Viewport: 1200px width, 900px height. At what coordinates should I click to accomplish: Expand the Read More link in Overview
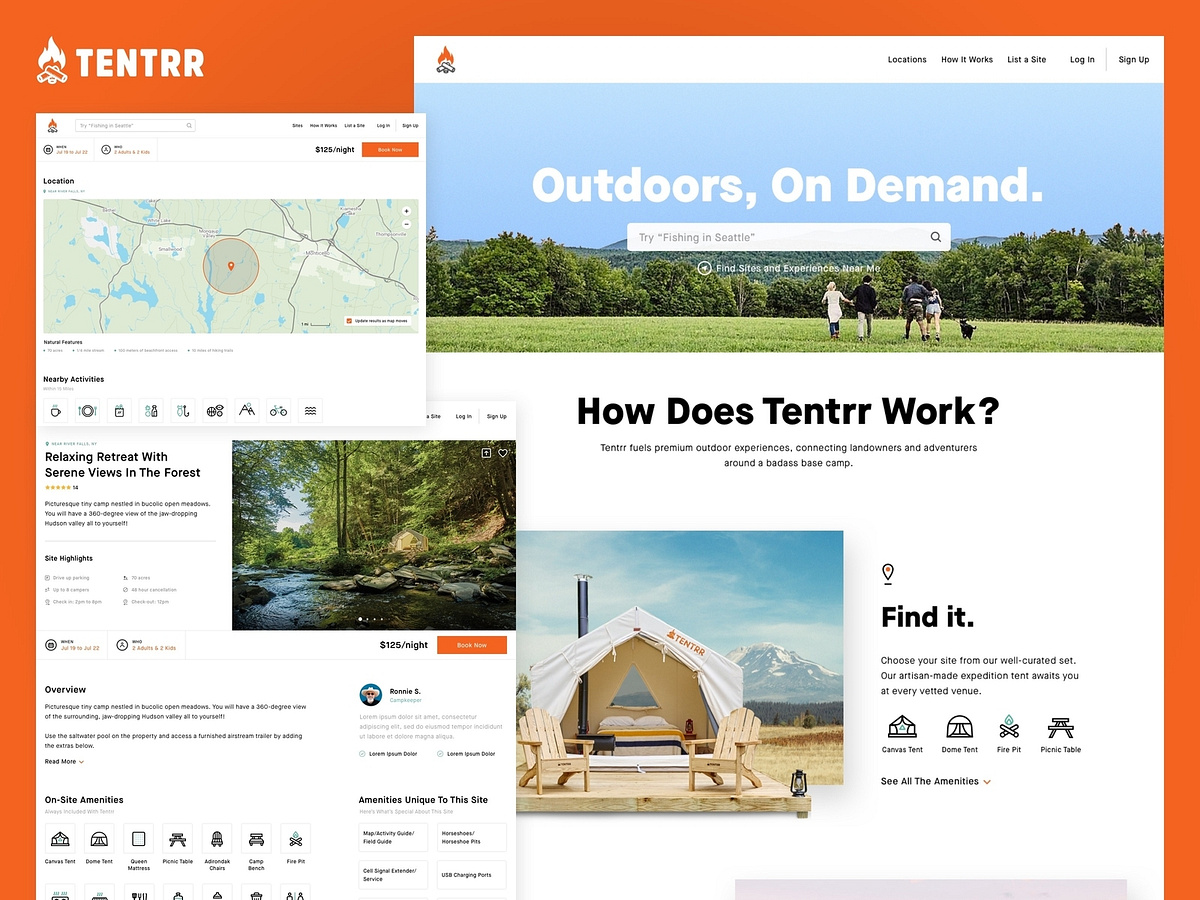(x=60, y=761)
